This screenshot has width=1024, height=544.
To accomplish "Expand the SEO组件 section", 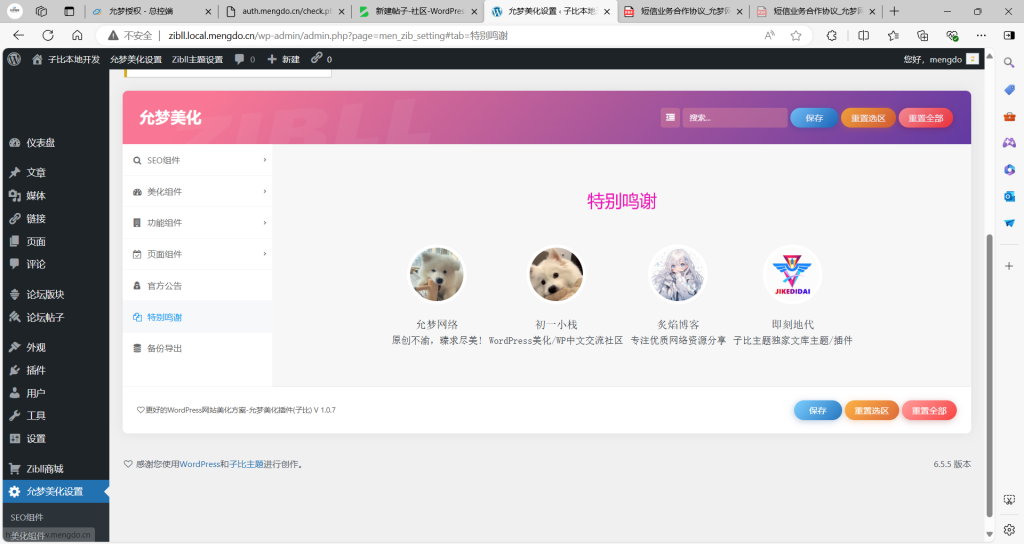I will 197,160.
